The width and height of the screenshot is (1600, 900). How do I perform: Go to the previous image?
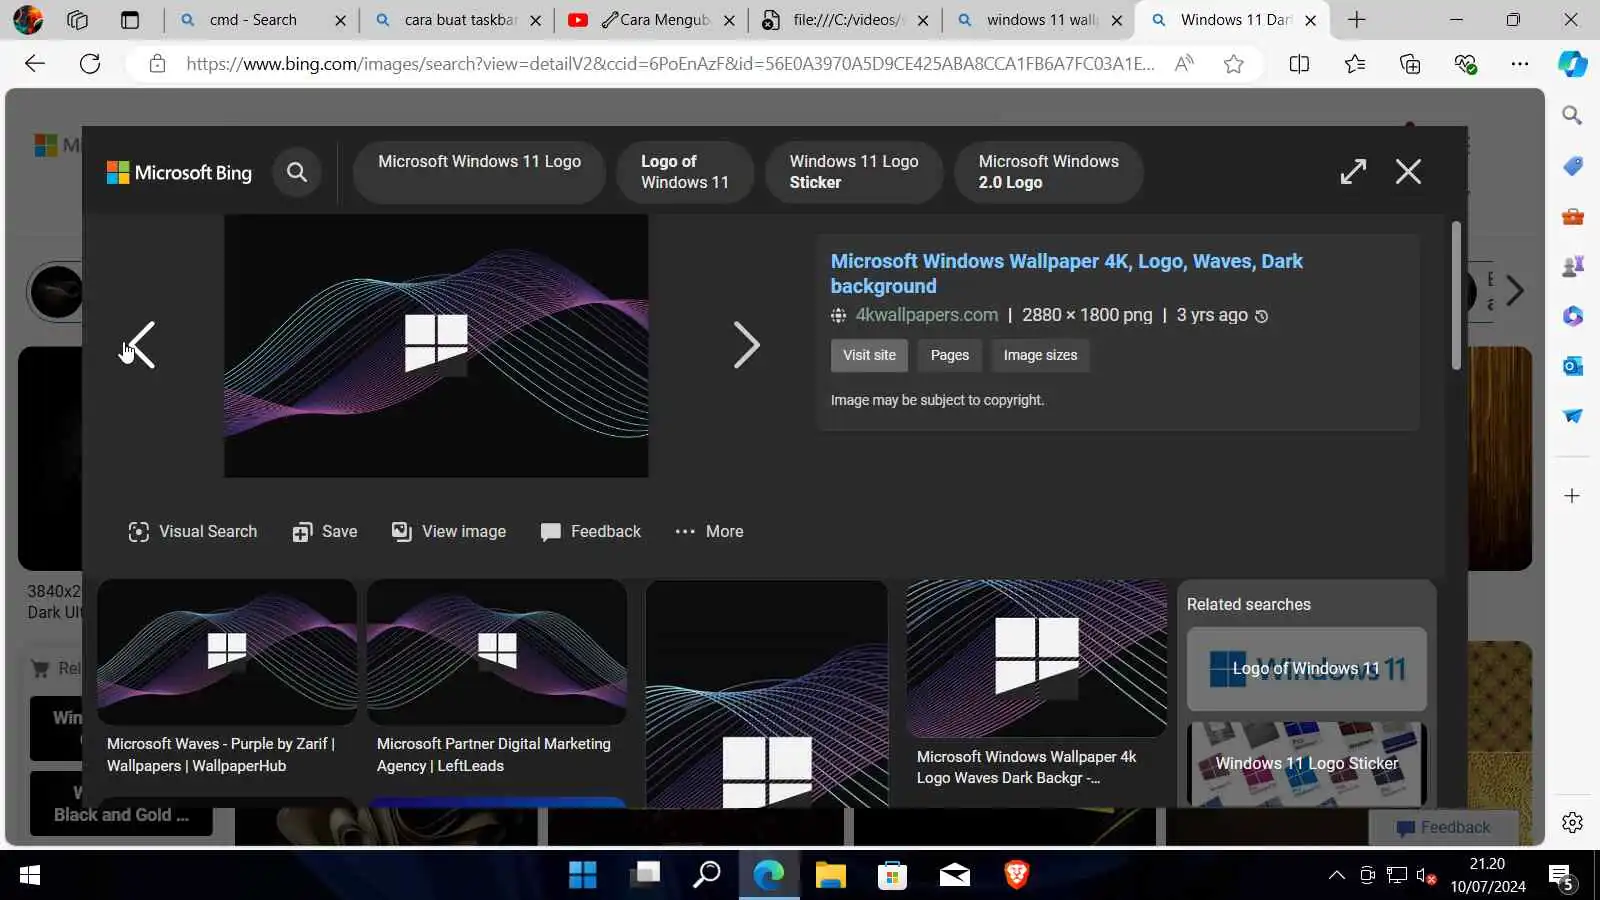coord(140,345)
